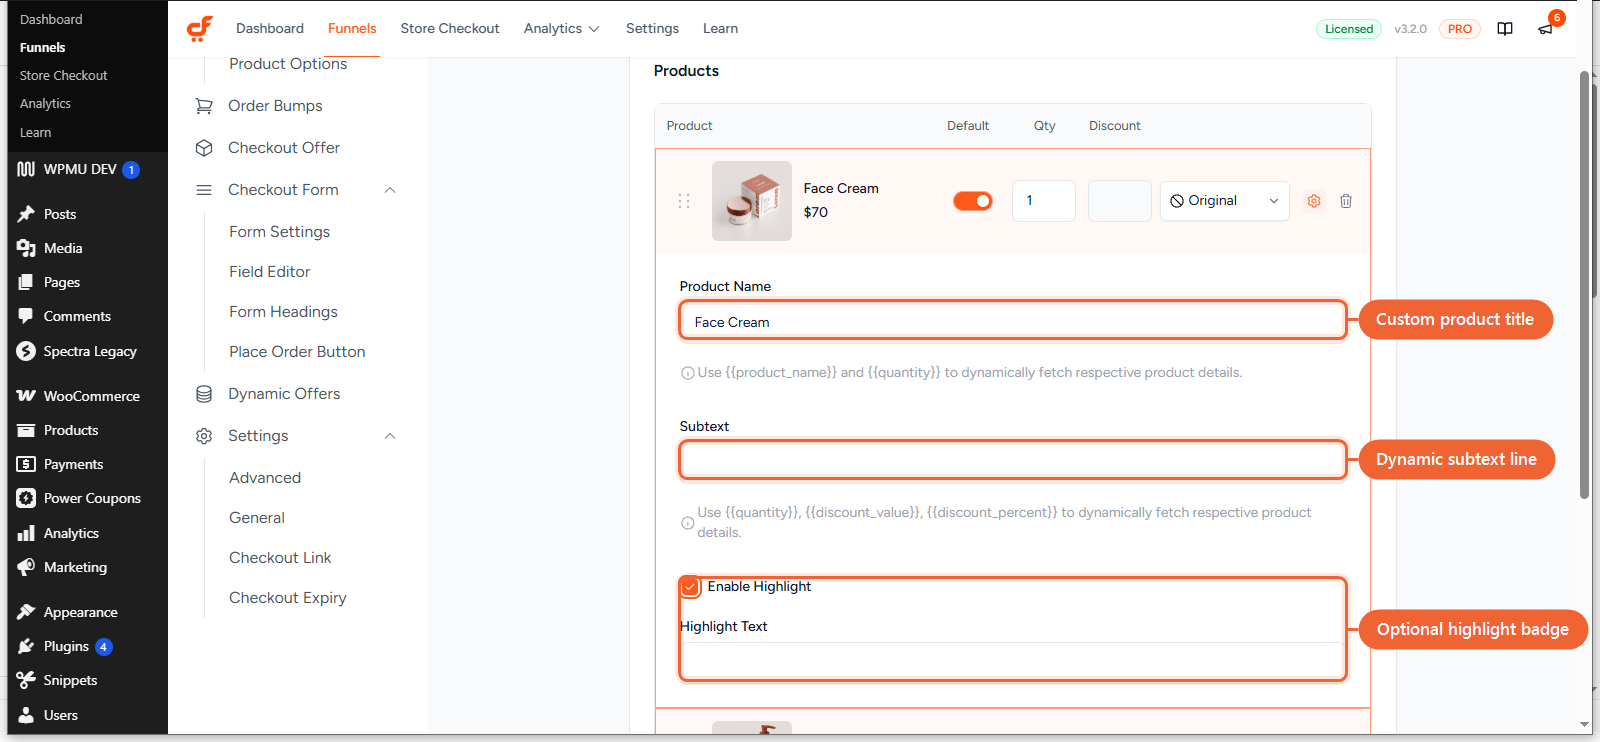Viewport: 1600px width, 742px height.
Task: Open Learn in the top nav
Action: (x=720, y=29)
